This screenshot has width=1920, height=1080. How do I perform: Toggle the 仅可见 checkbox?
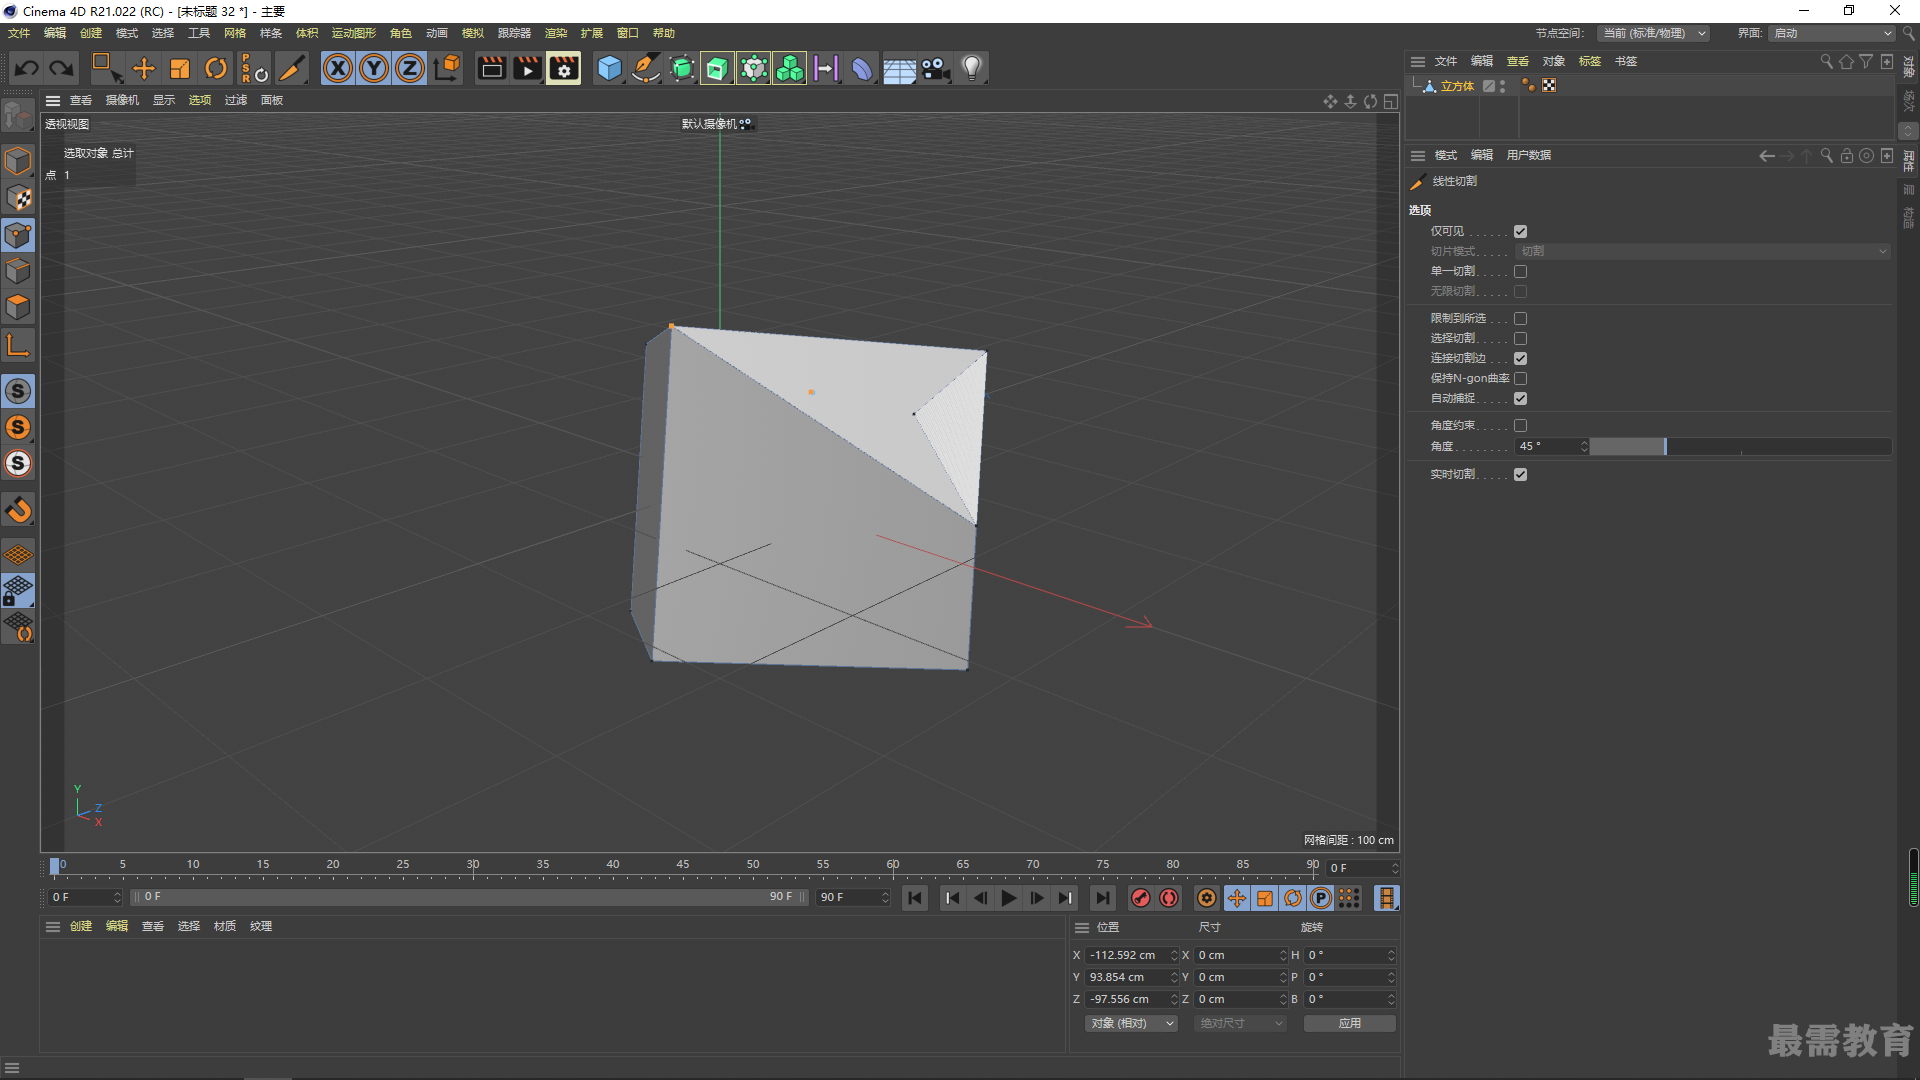coord(1520,231)
